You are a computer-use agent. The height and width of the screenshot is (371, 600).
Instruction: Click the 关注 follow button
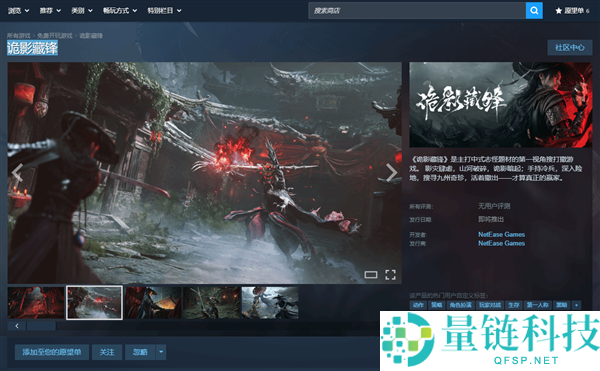(107, 352)
